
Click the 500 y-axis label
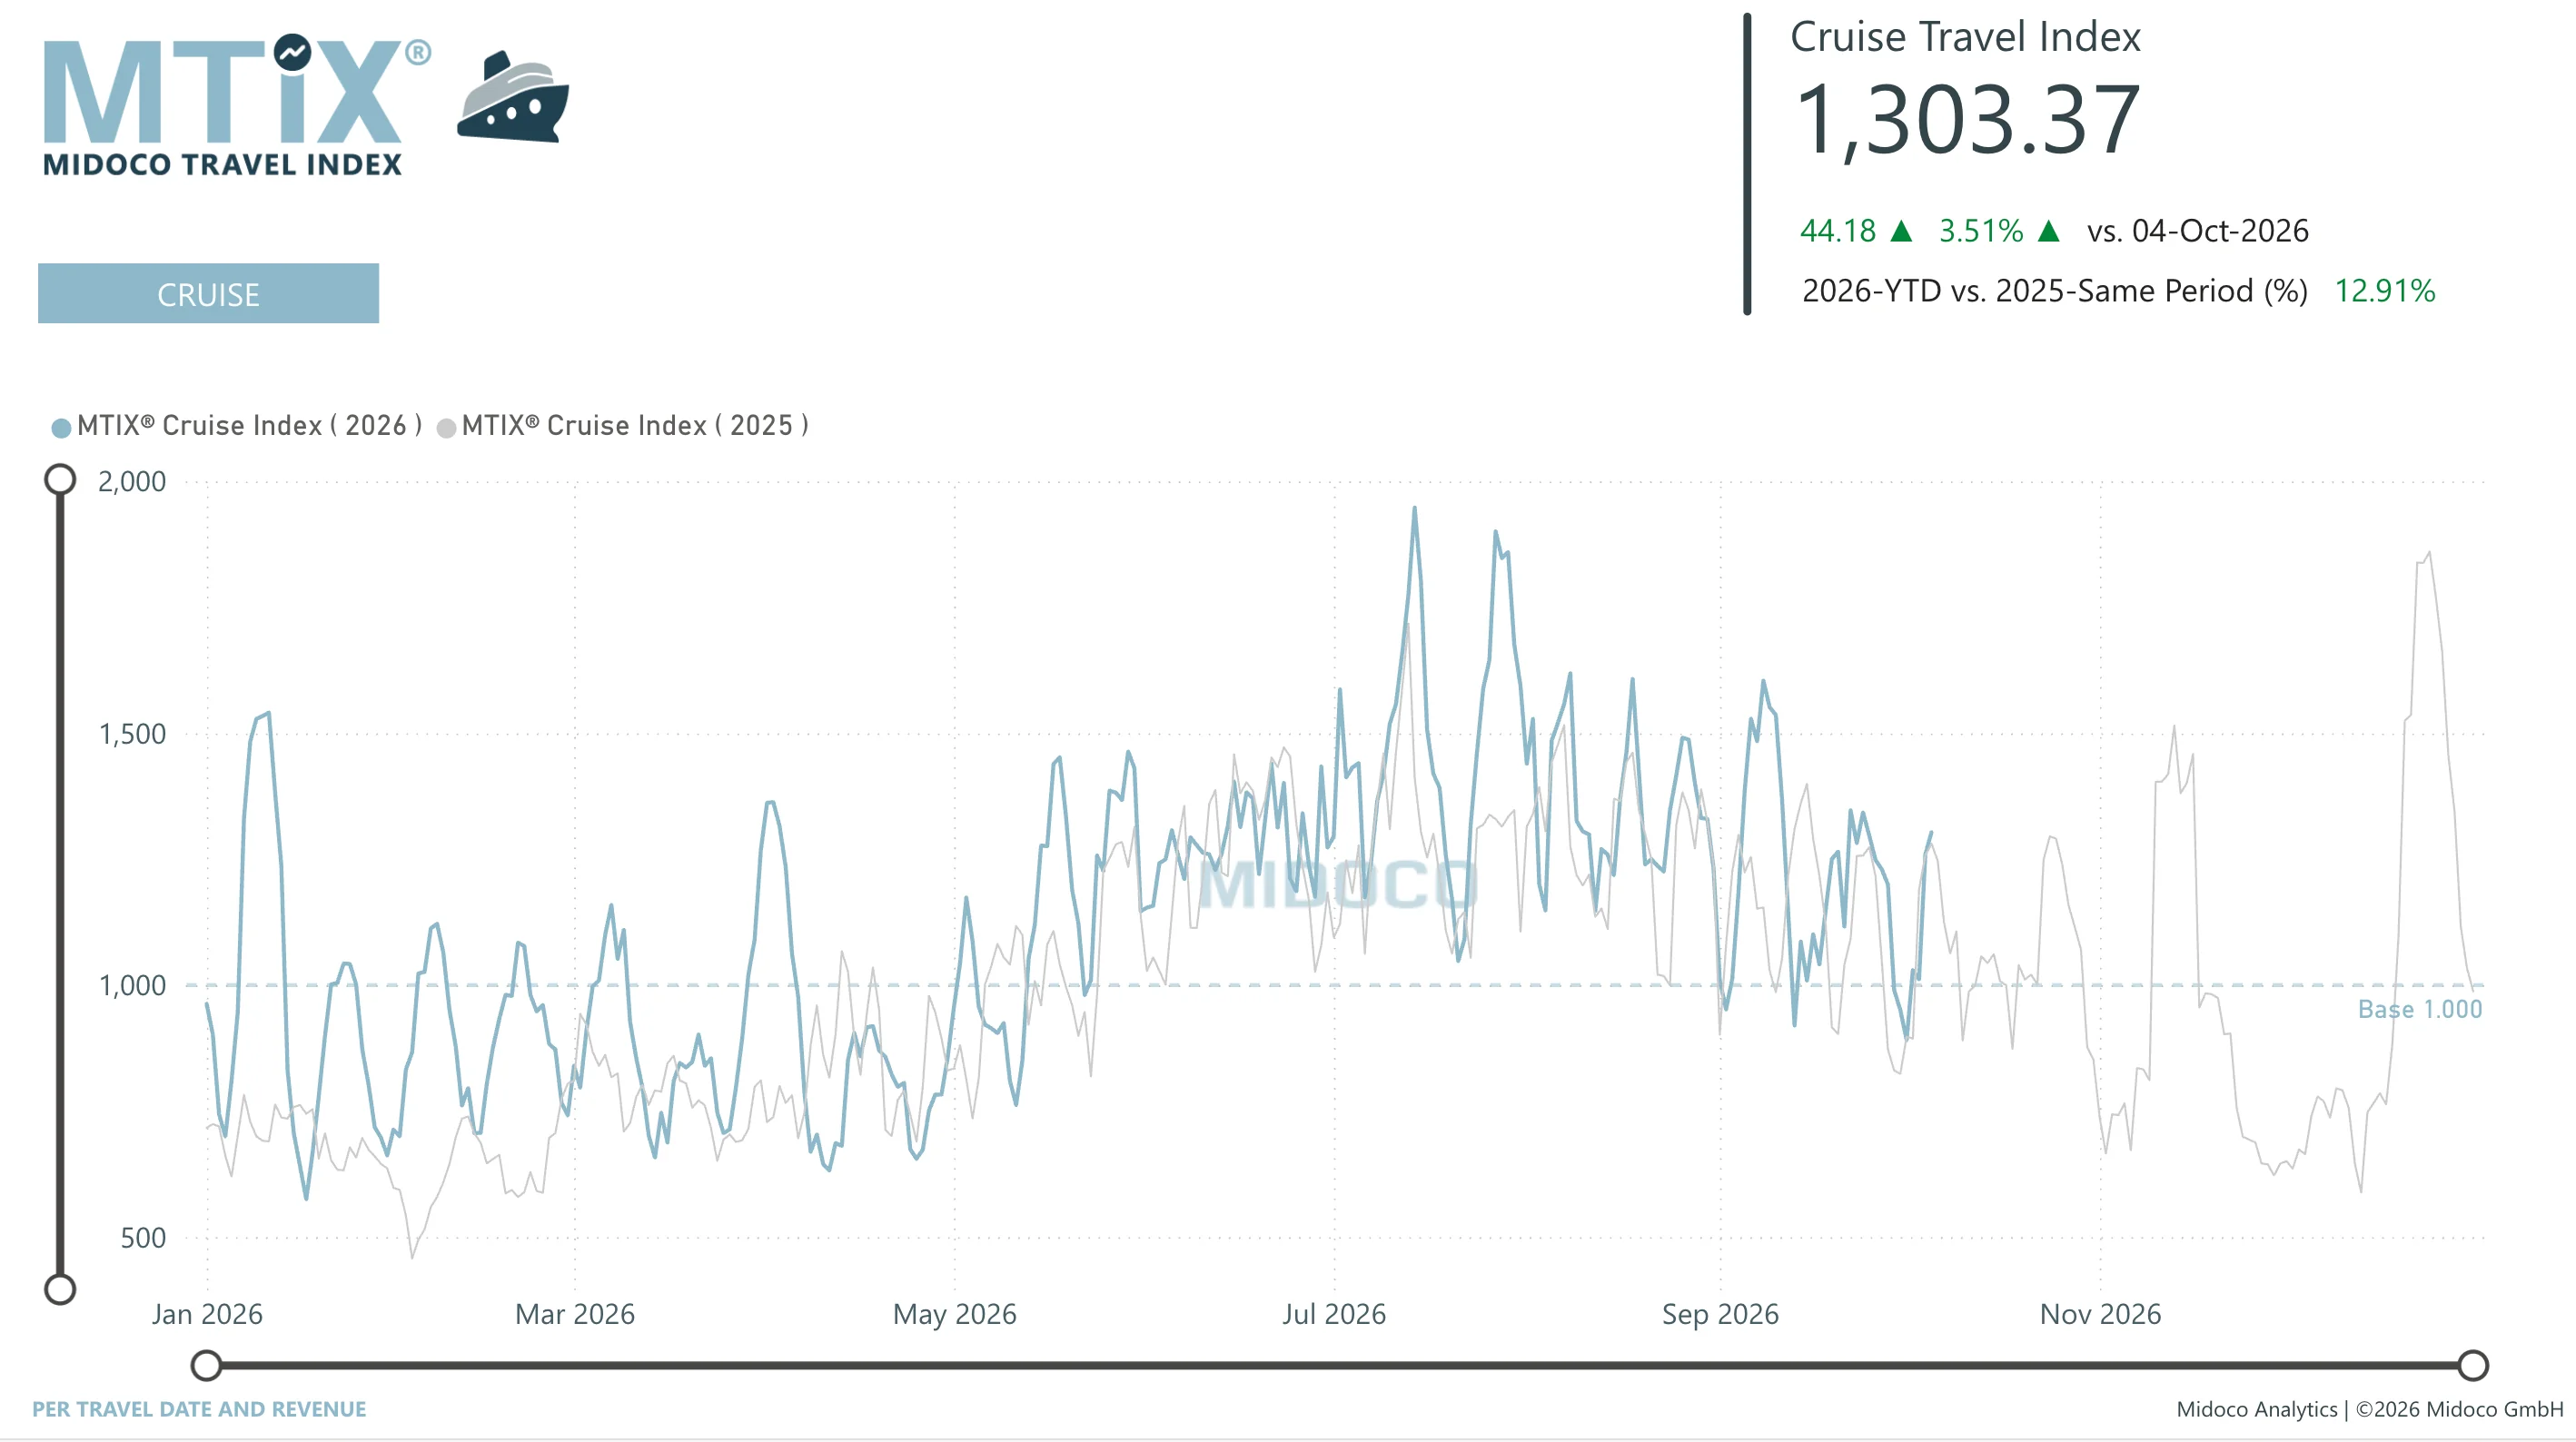pos(143,1239)
